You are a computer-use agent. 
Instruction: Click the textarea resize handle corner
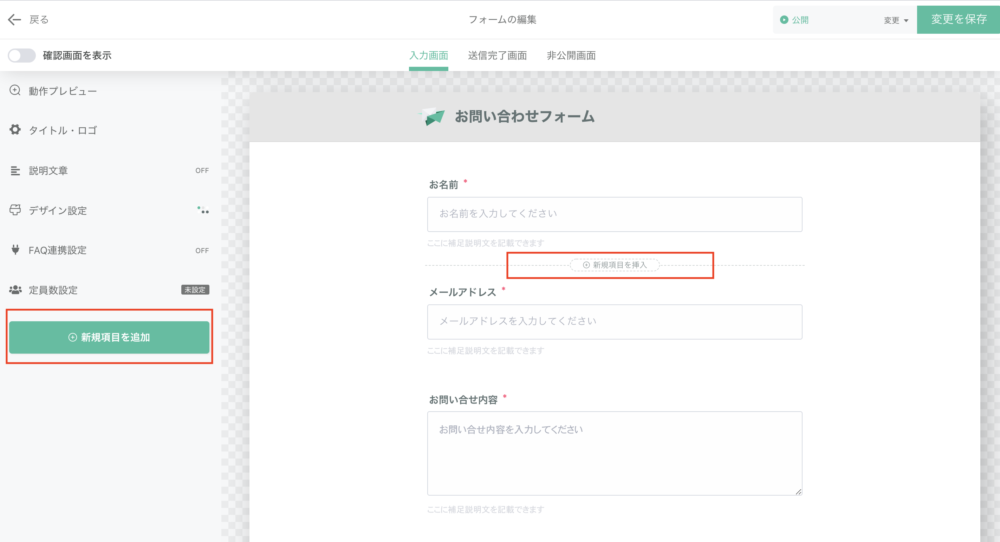(x=798, y=491)
